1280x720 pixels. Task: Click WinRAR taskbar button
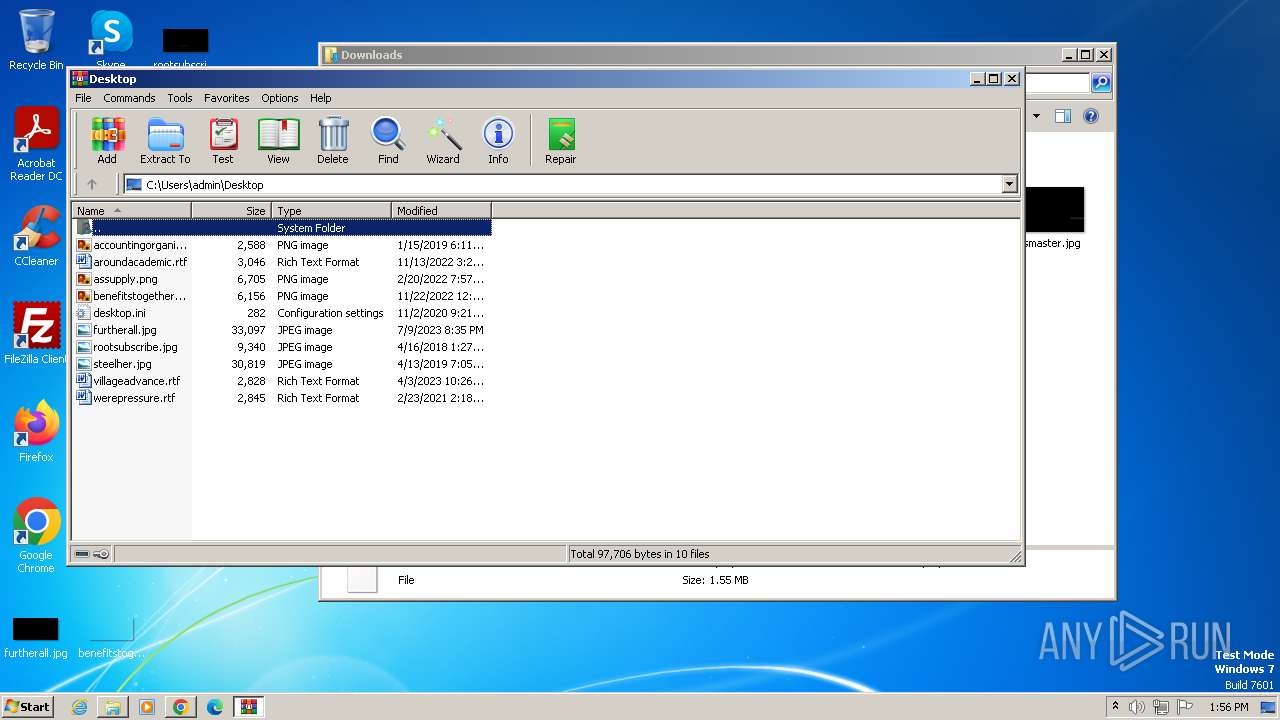pyautogui.click(x=248, y=707)
